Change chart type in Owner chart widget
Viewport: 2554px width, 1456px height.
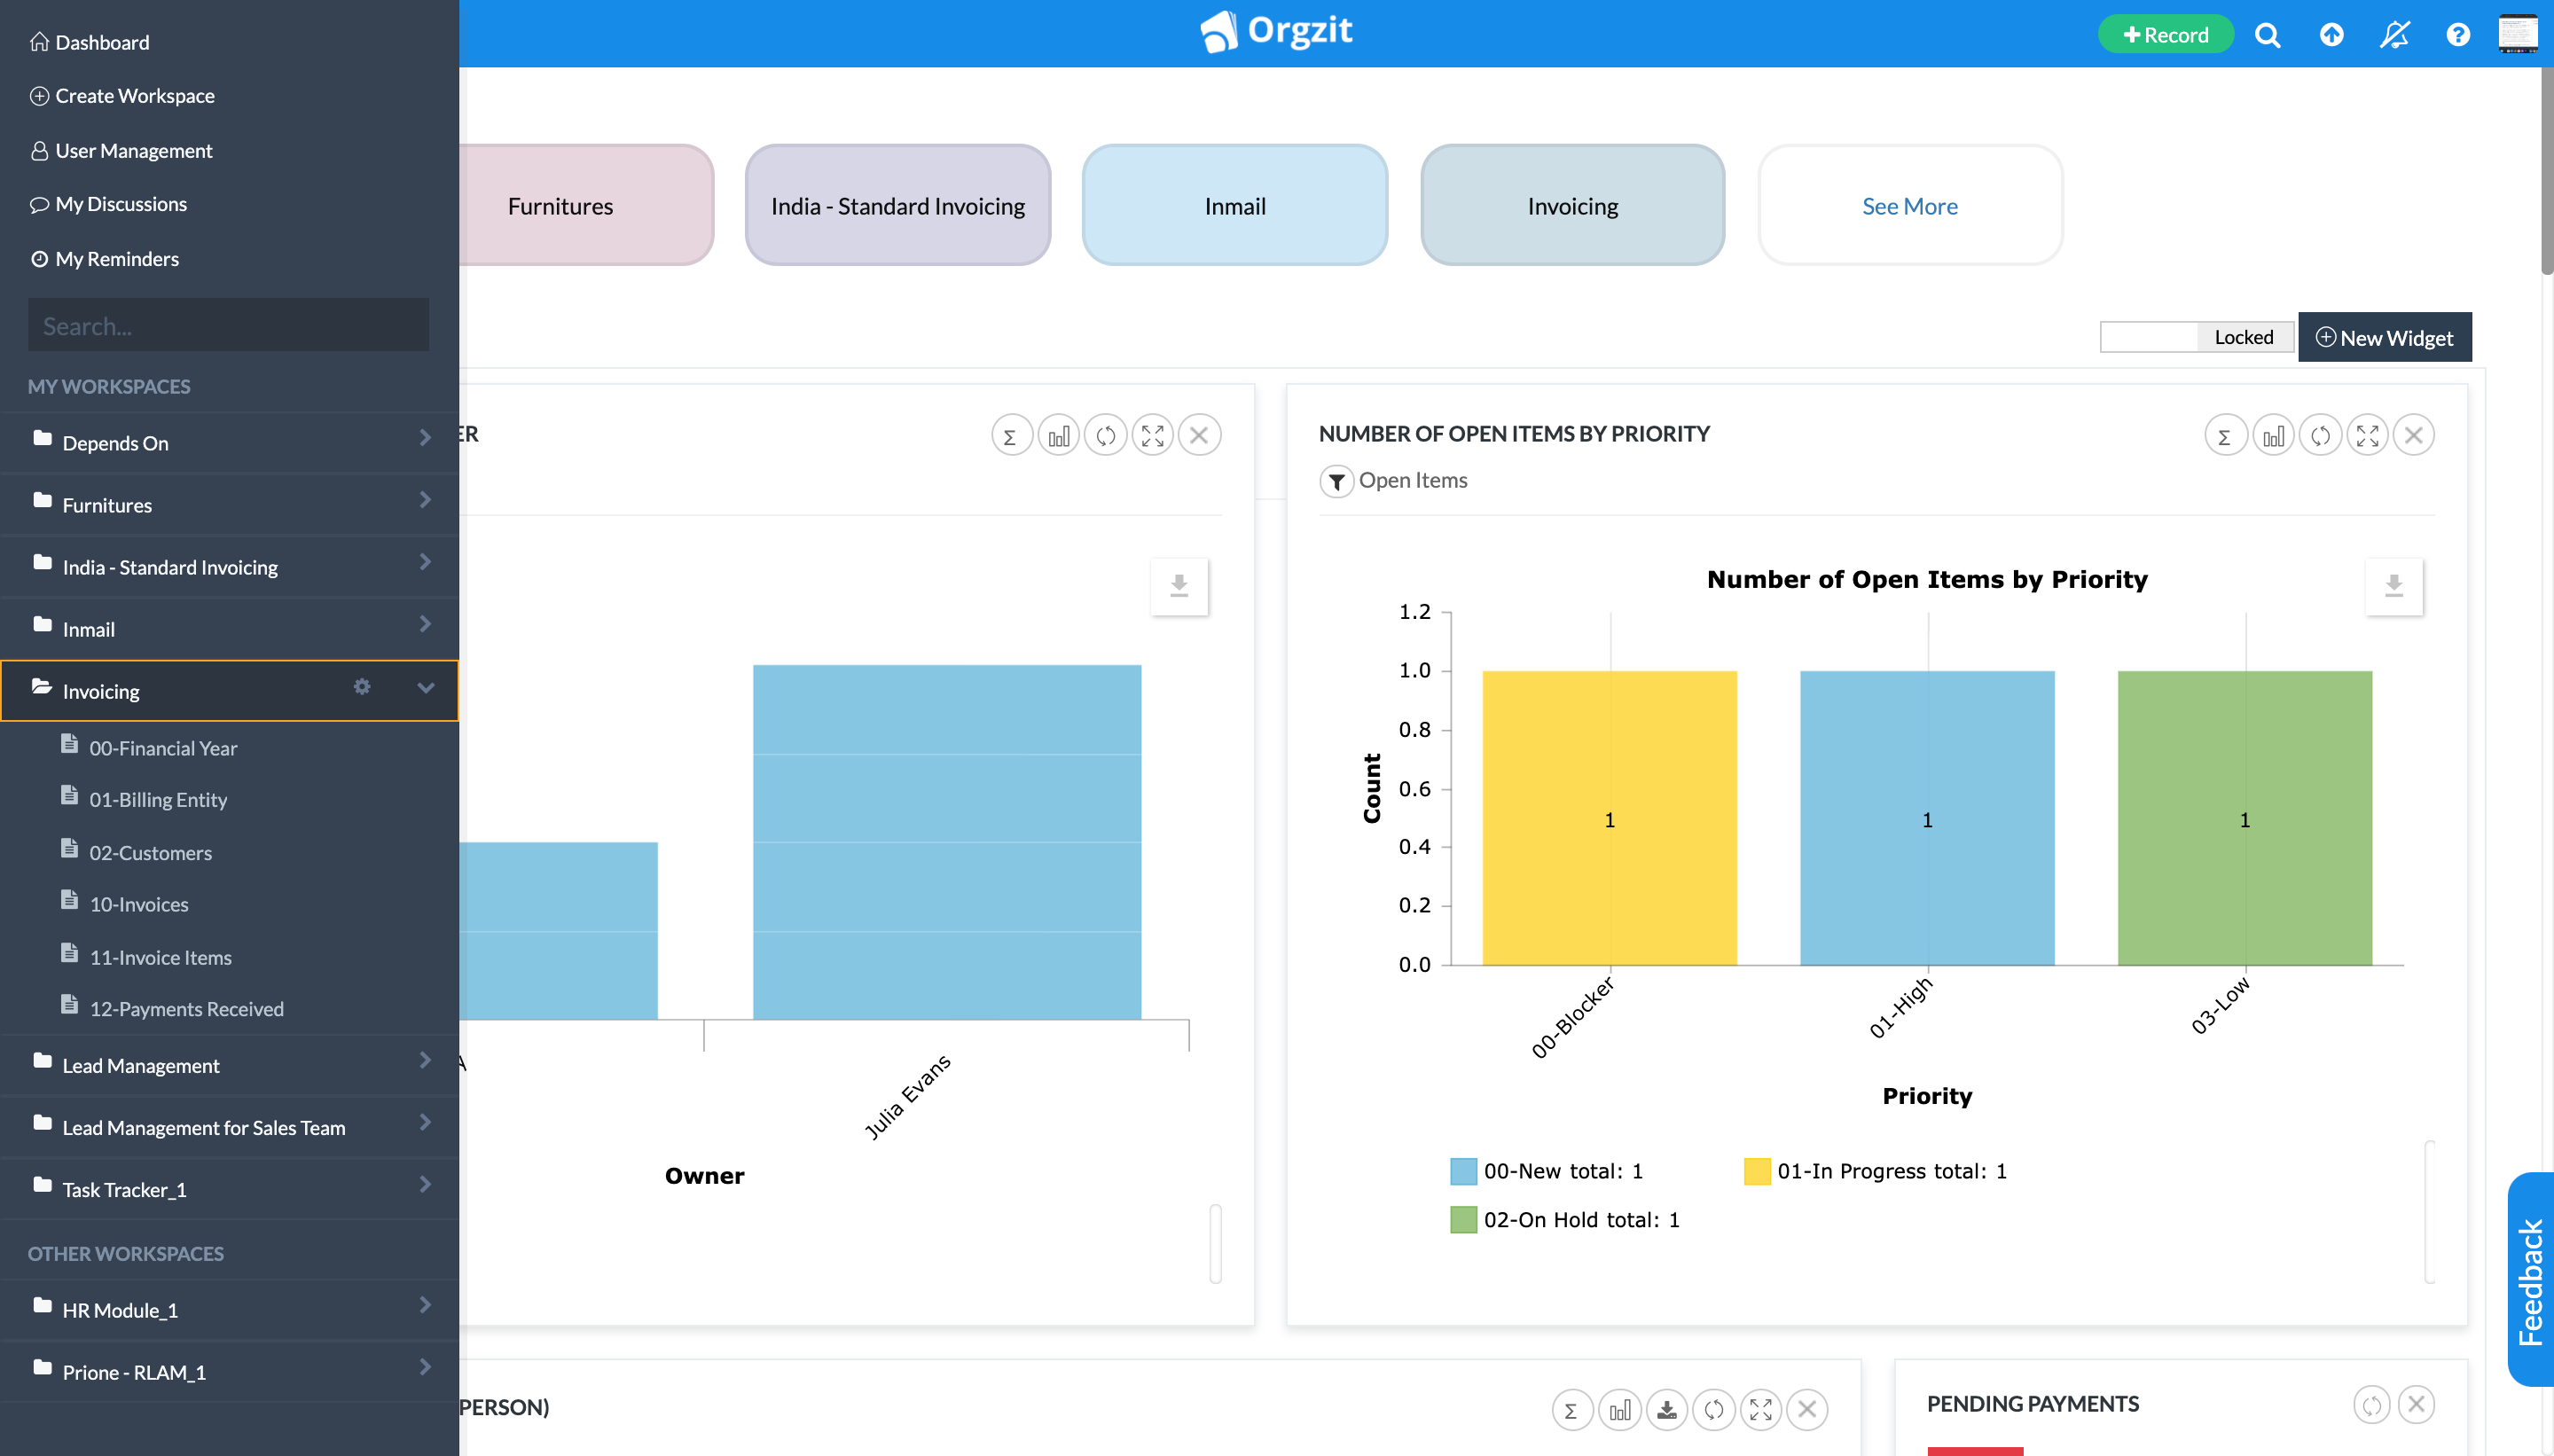click(1059, 435)
